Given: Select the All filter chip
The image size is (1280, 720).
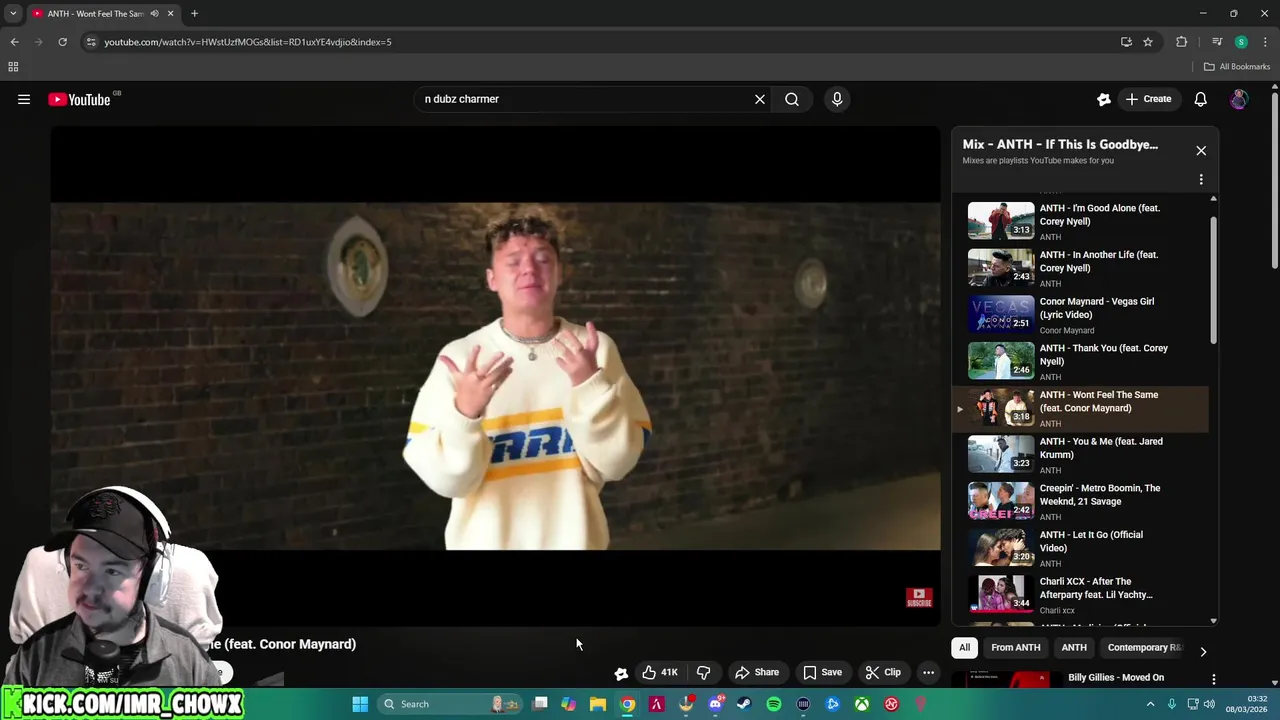Looking at the screenshot, I should coord(964,647).
